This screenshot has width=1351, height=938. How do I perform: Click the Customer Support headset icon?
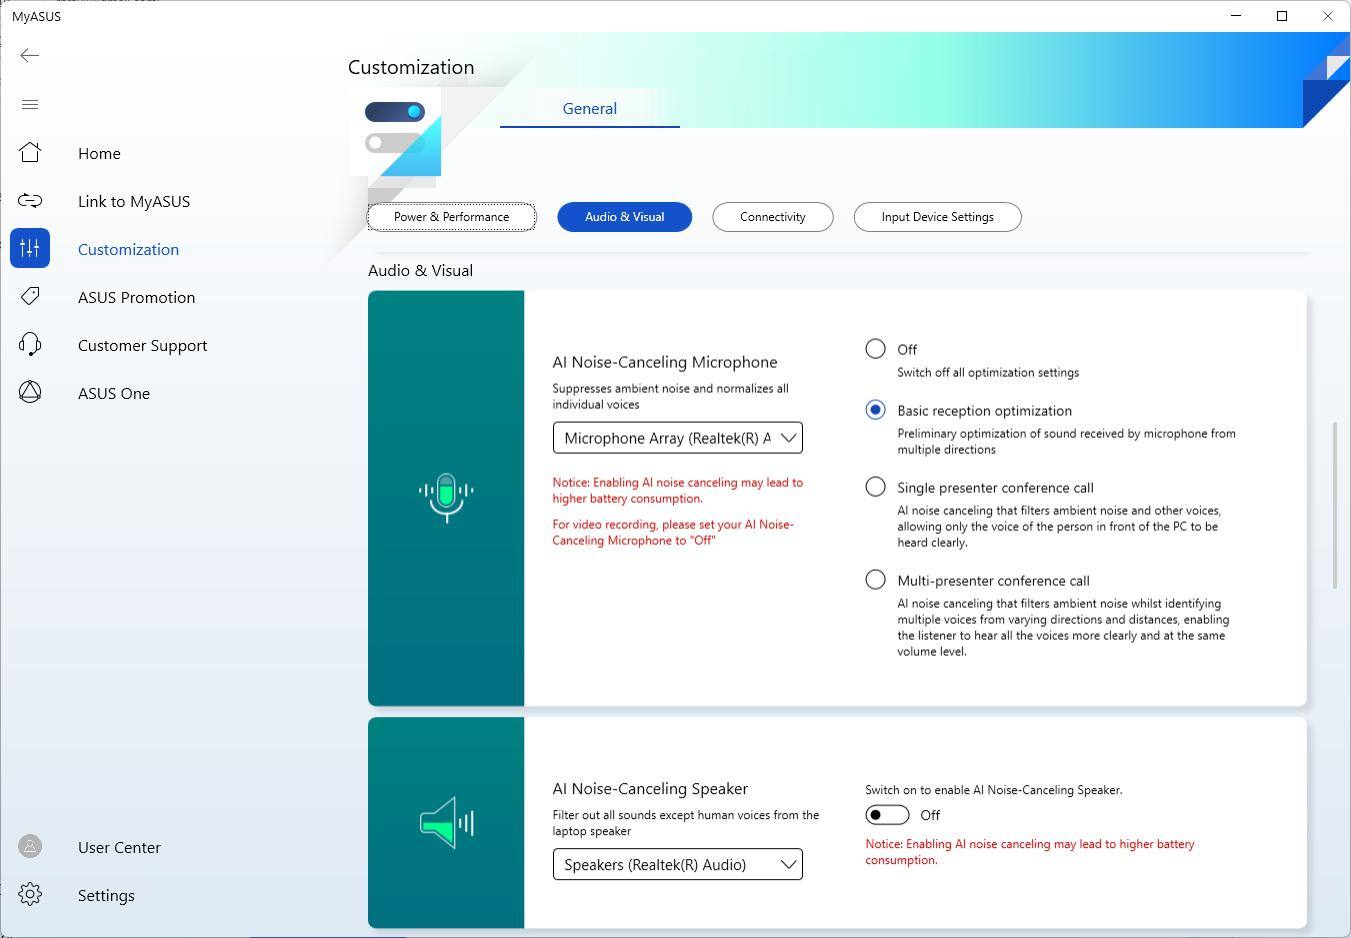tap(30, 345)
